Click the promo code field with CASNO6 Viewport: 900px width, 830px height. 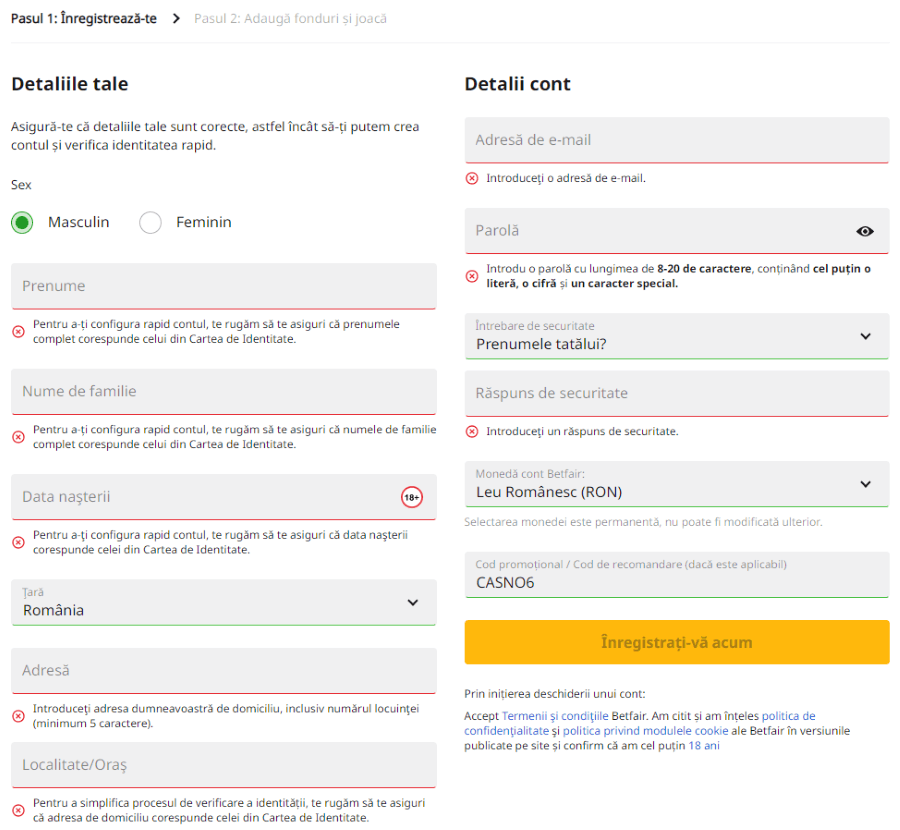(677, 575)
